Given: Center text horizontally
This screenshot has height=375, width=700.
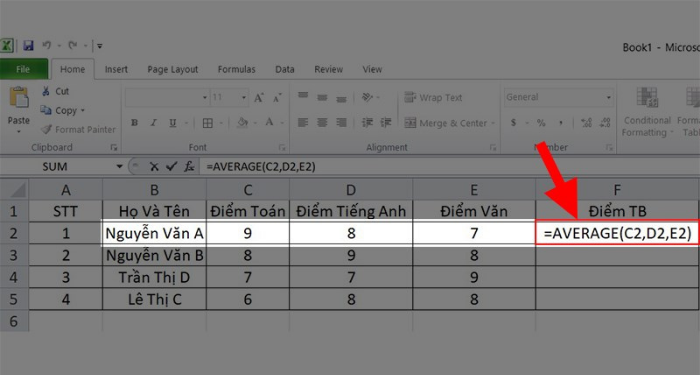Looking at the screenshot, I should 322,122.
